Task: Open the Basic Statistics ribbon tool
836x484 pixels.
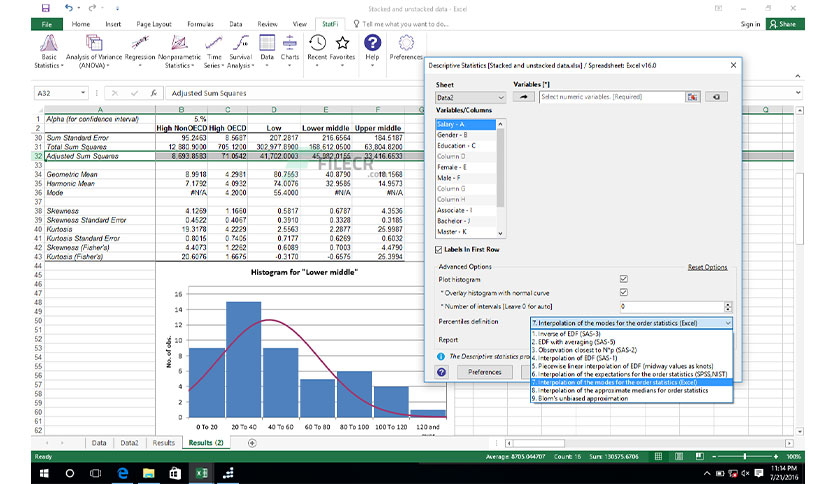Action: pos(49,52)
